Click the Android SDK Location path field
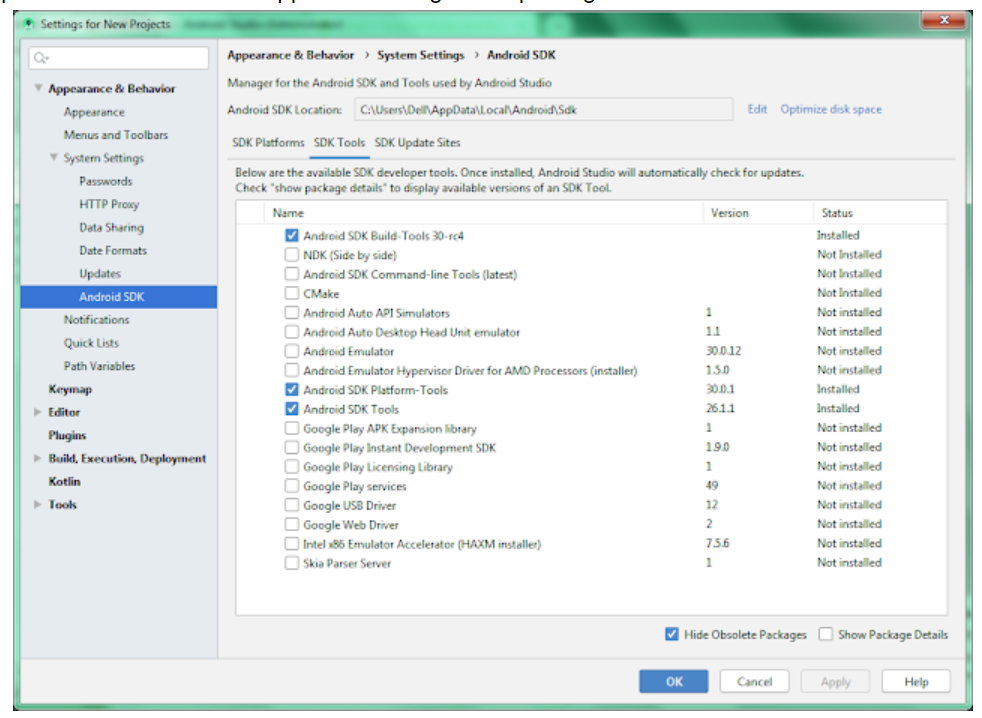The width and height of the screenshot is (982, 718). (544, 110)
